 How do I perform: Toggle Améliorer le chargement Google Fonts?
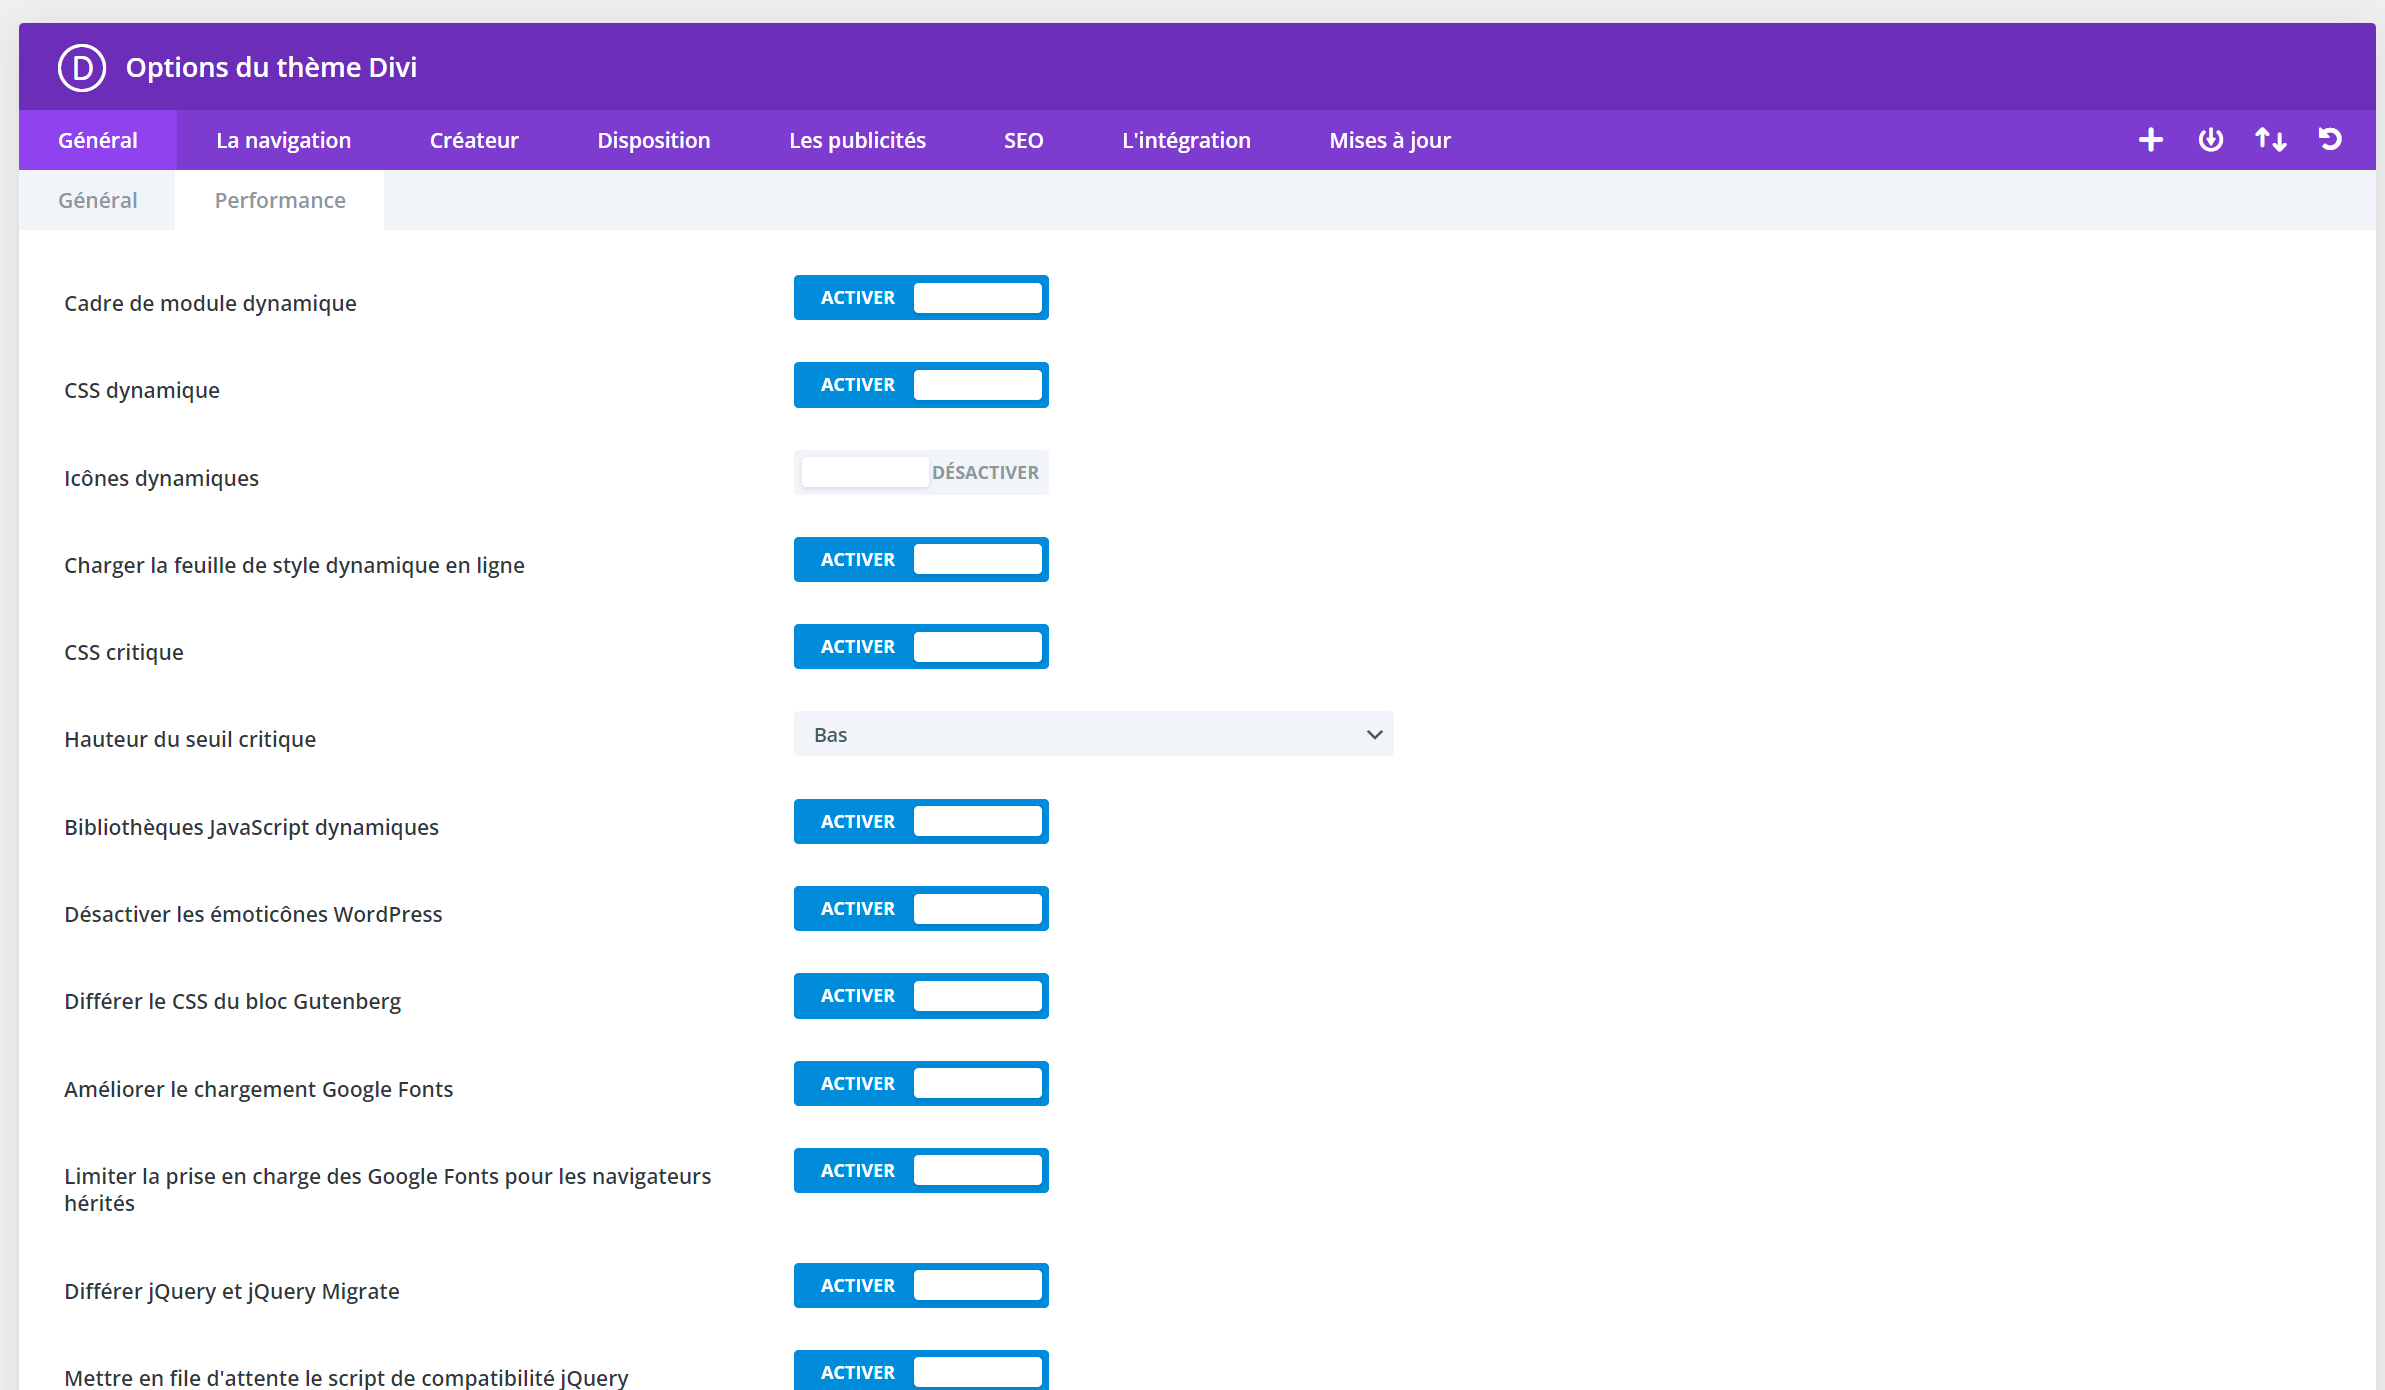coord(921,1084)
